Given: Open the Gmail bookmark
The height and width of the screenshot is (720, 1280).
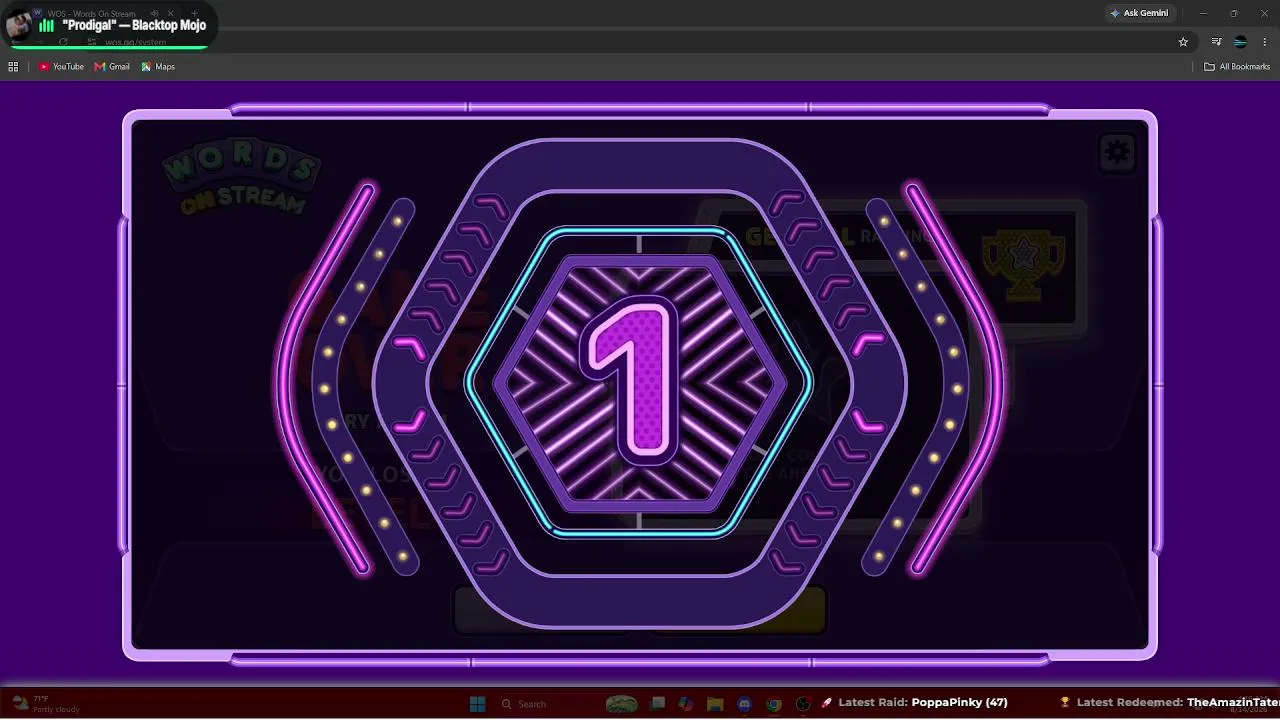Looking at the screenshot, I should click(x=112, y=67).
